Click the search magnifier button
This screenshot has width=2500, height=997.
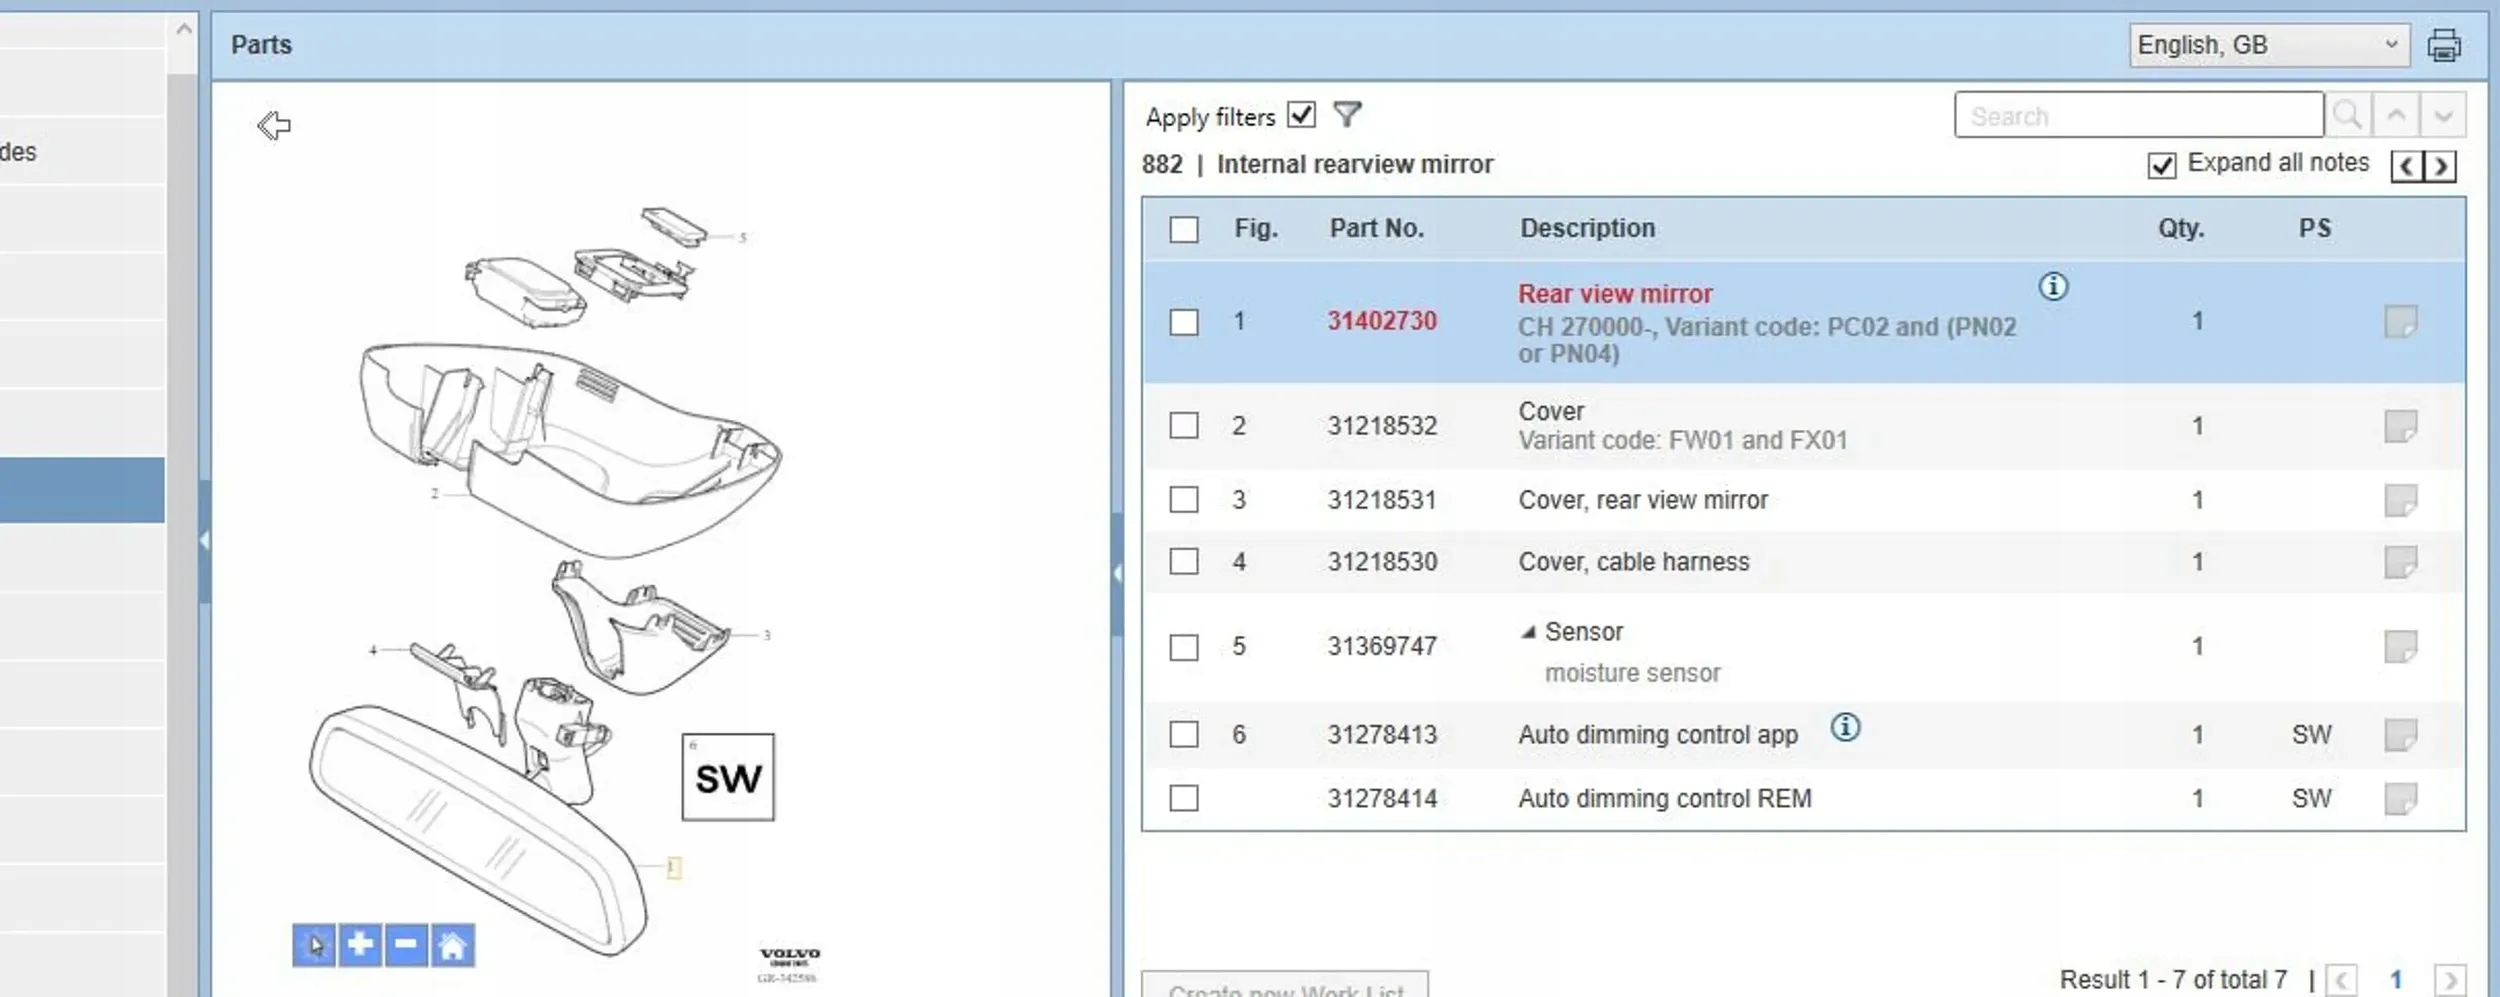2347,116
